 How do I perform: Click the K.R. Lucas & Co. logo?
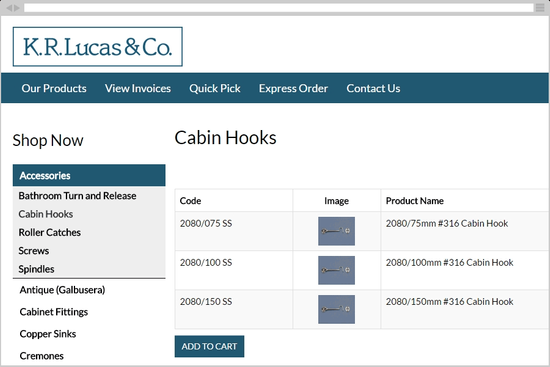98,47
